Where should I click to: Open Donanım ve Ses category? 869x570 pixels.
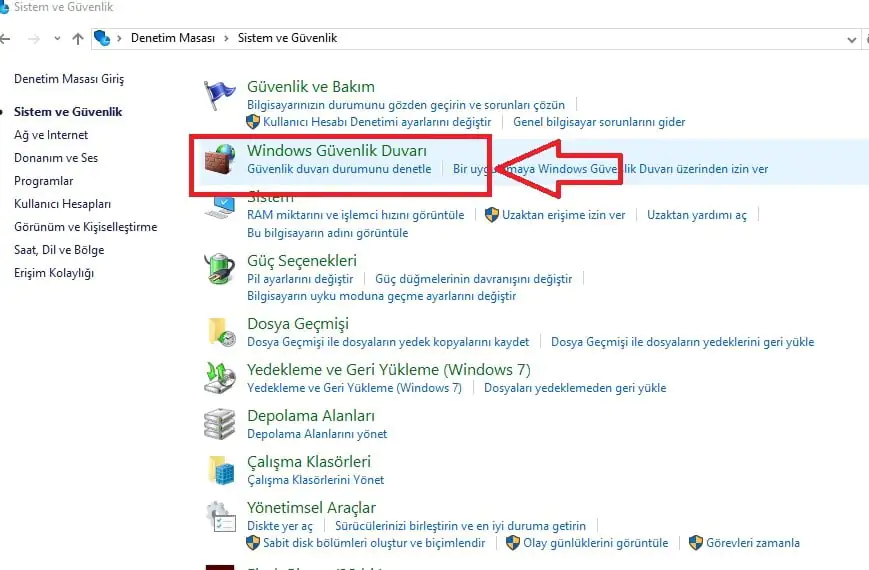56,158
